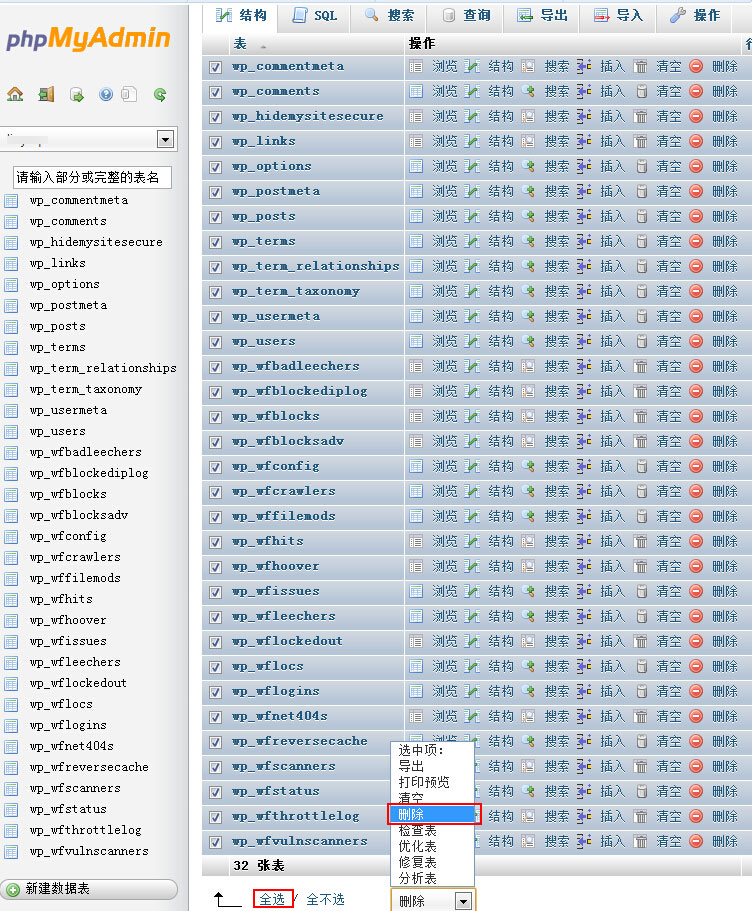Open the query window icon

click(x=77, y=95)
